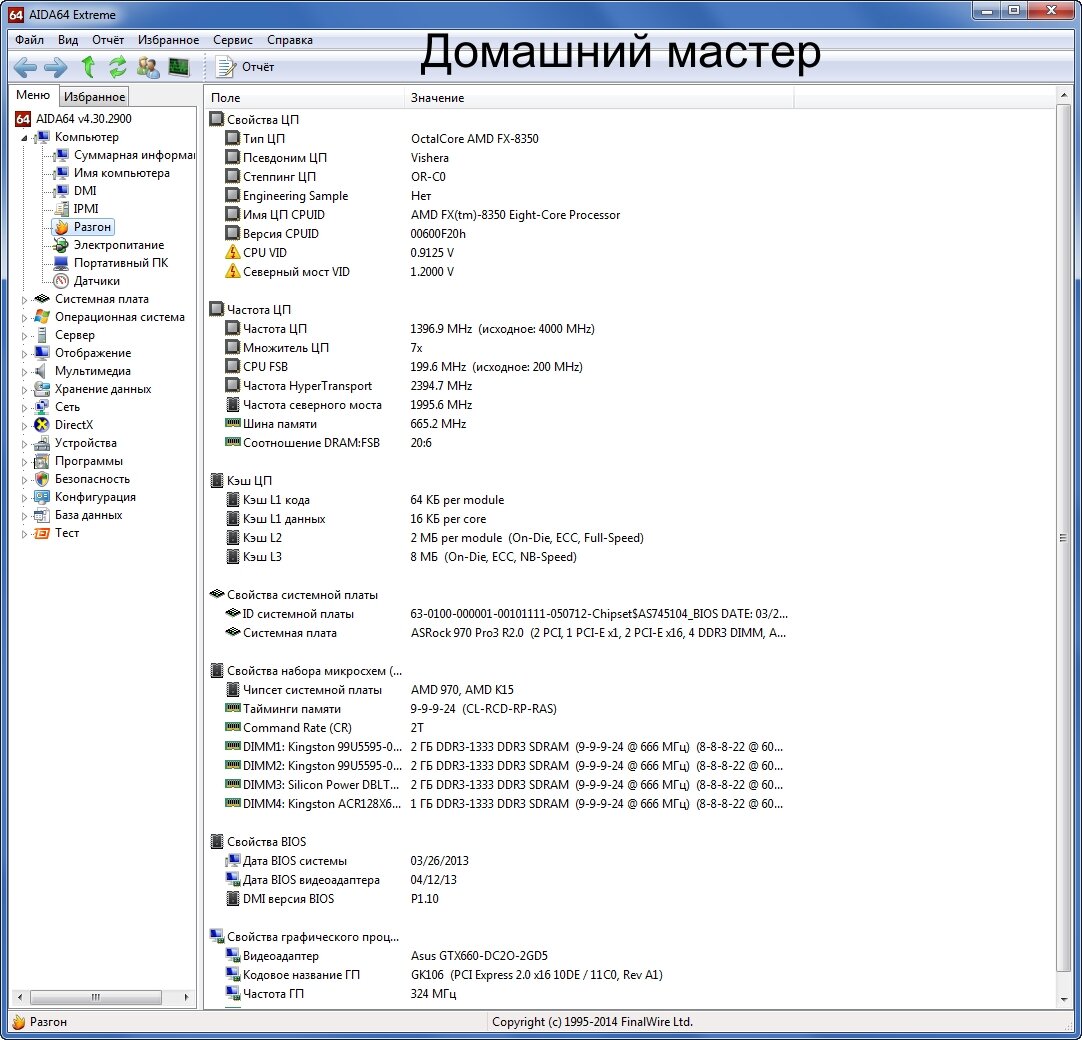
Task: Open the Избранное menu in menu bar
Action: 168,40
